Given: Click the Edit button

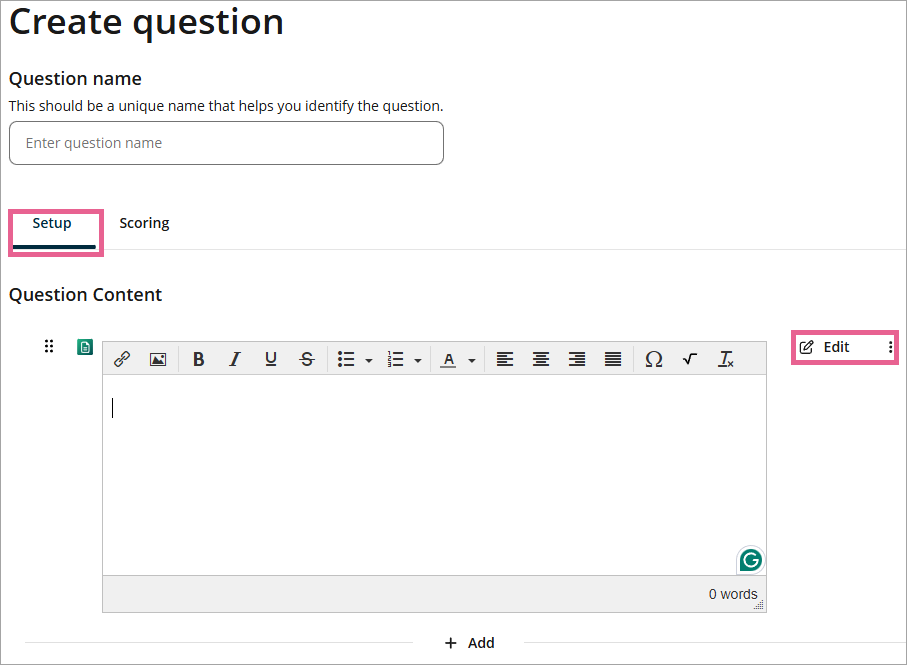Looking at the screenshot, I should tap(826, 347).
